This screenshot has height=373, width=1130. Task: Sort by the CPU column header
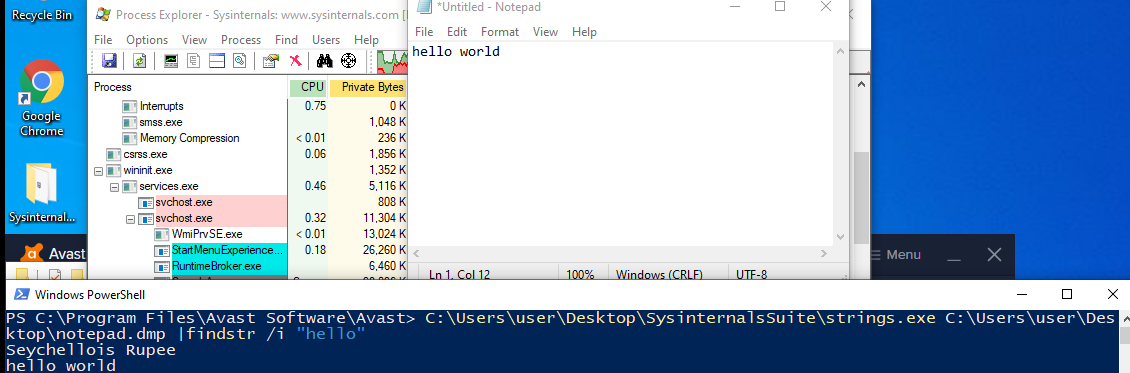(309, 87)
